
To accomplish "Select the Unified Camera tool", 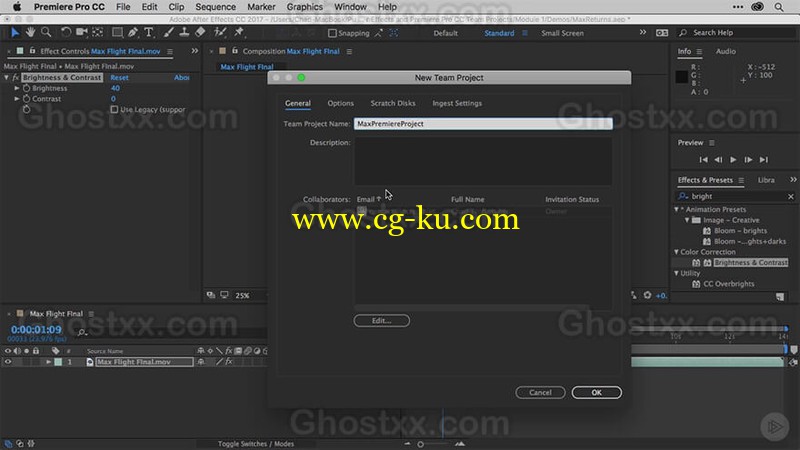I will pos(82,33).
